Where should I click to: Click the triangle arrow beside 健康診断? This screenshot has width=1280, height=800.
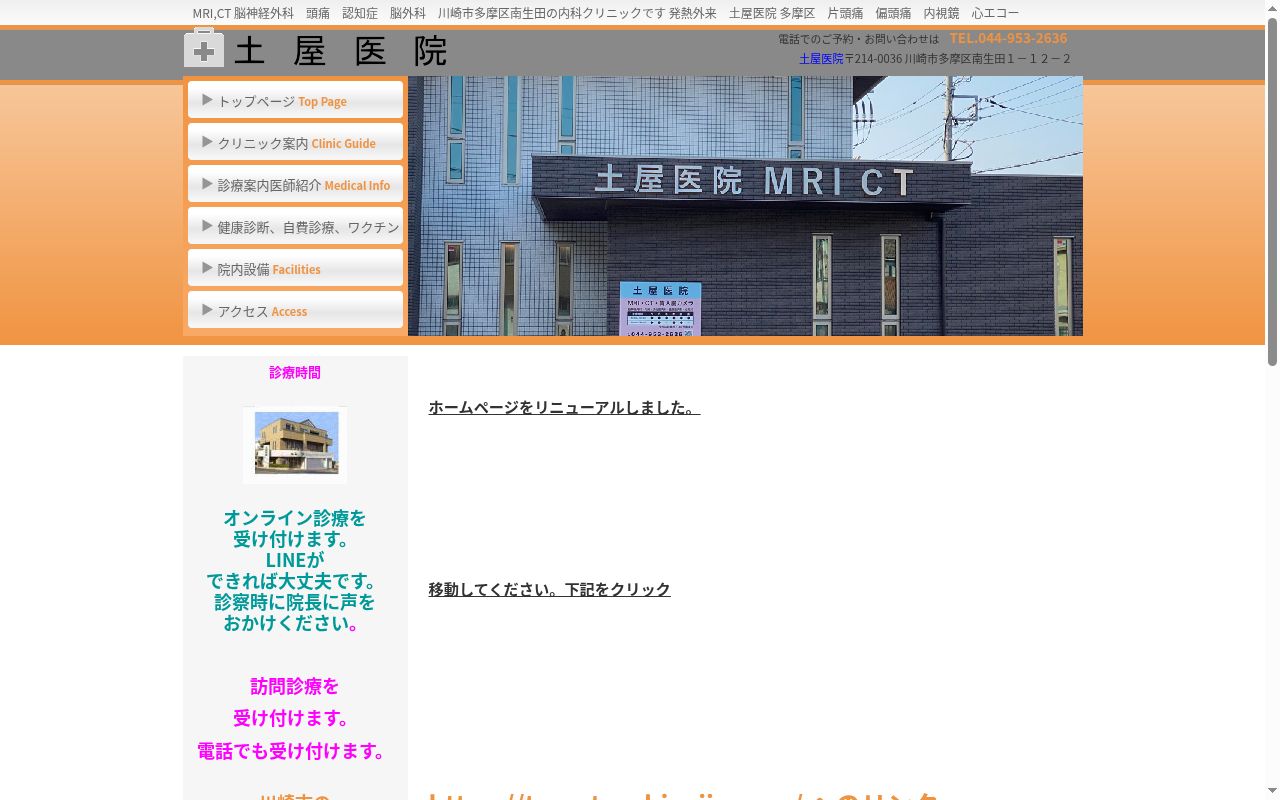pyautogui.click(x=207, y=226)
